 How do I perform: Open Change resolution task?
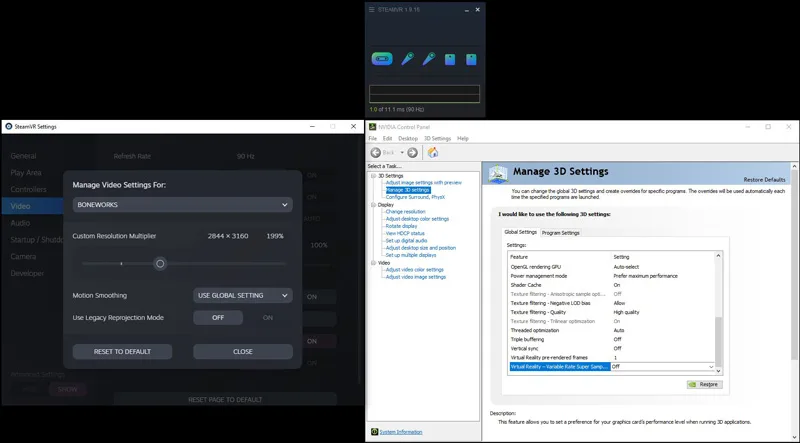[406, 211]
